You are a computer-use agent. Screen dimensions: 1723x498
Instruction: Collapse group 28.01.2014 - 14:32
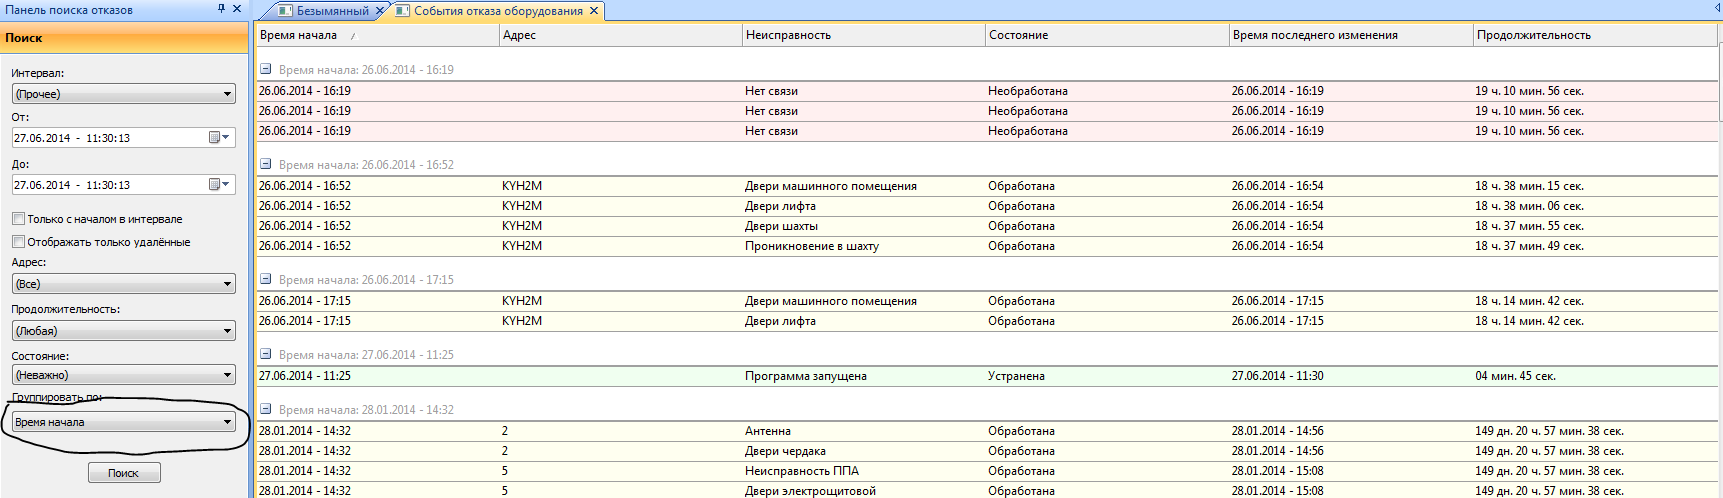click(x=266, y=410)
